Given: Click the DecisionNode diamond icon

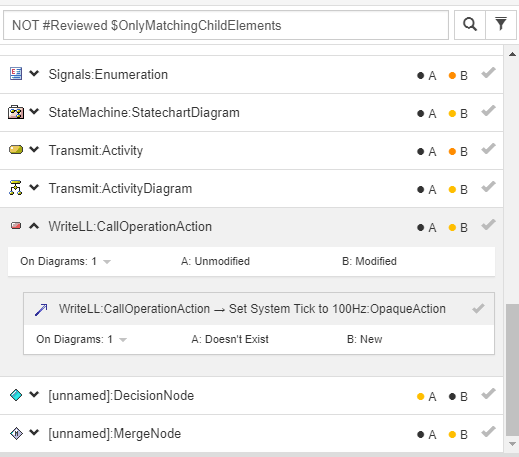Looking at the screenshot, I should pos(16,395).
